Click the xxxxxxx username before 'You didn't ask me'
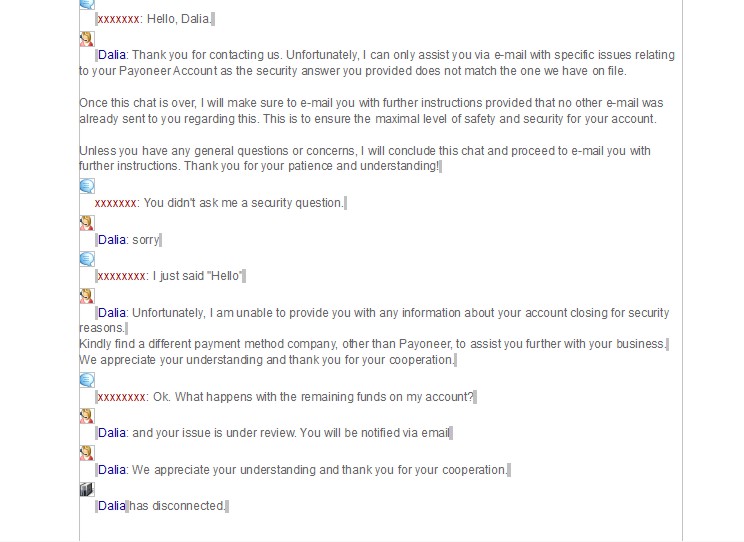The width and height of the screenshot is (744, 542). pyautogui.click(x=116, y=203)
